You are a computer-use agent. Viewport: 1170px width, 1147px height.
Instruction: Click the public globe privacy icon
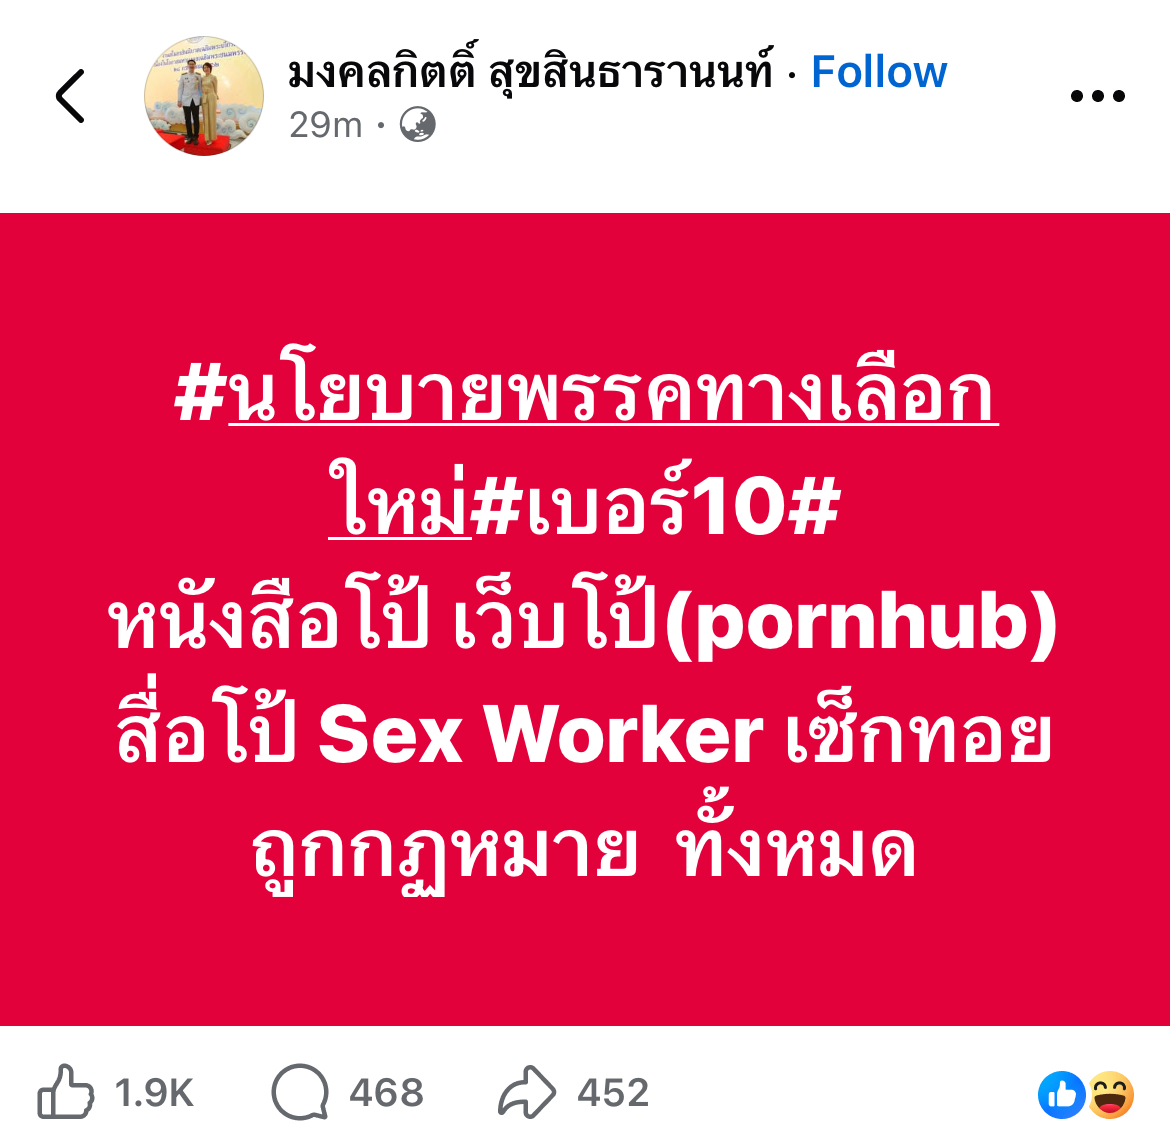417,125
